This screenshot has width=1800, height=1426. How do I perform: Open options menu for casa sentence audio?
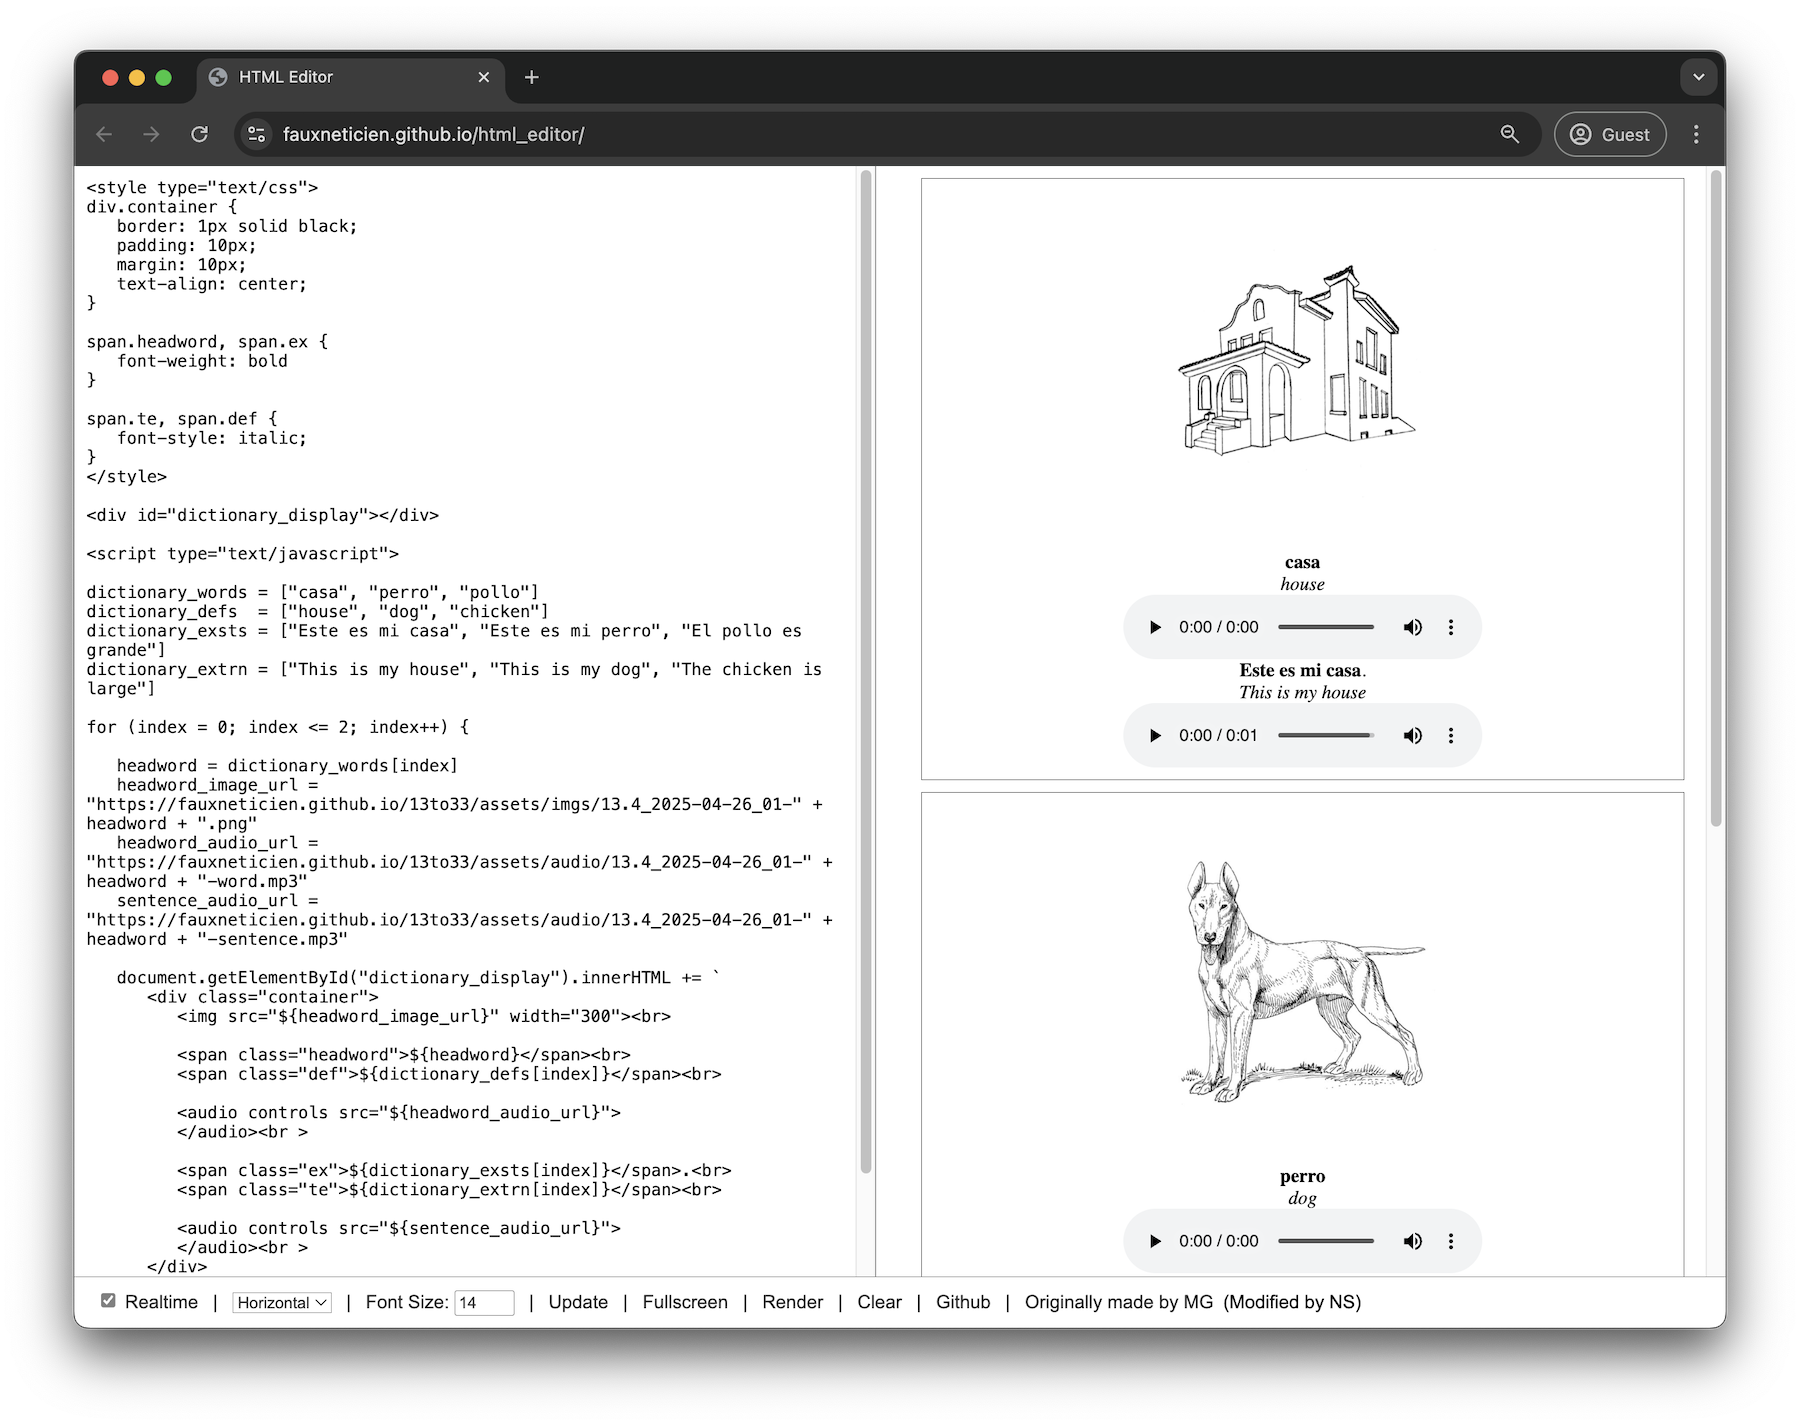(1451, 735)
